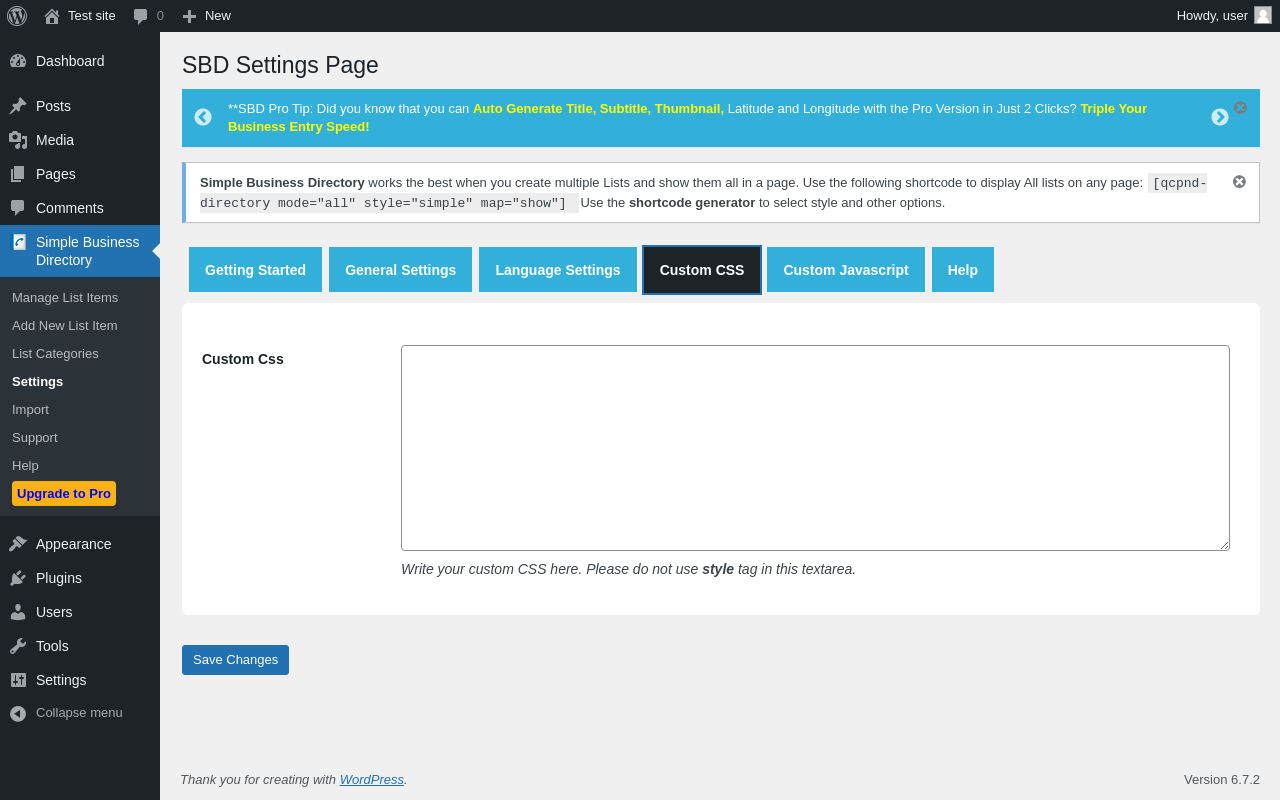1280x800 pixels.
Task: Click the Appearance paintbrush icon
Action: pos(18,544)
